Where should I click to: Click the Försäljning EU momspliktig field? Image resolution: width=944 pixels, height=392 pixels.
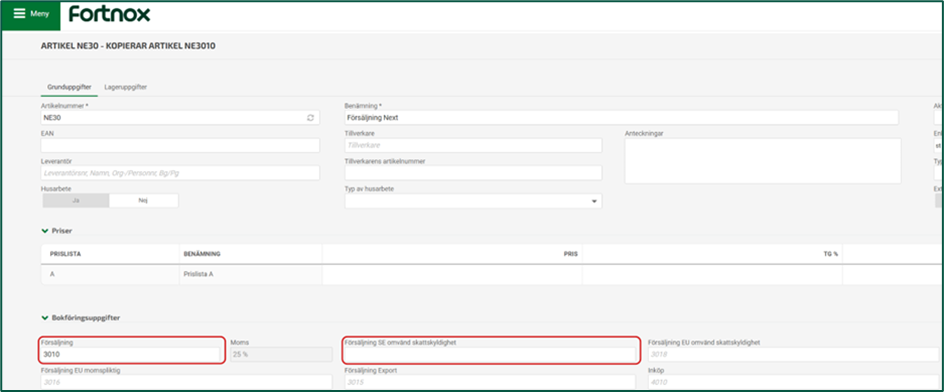(x=187, y=382)
